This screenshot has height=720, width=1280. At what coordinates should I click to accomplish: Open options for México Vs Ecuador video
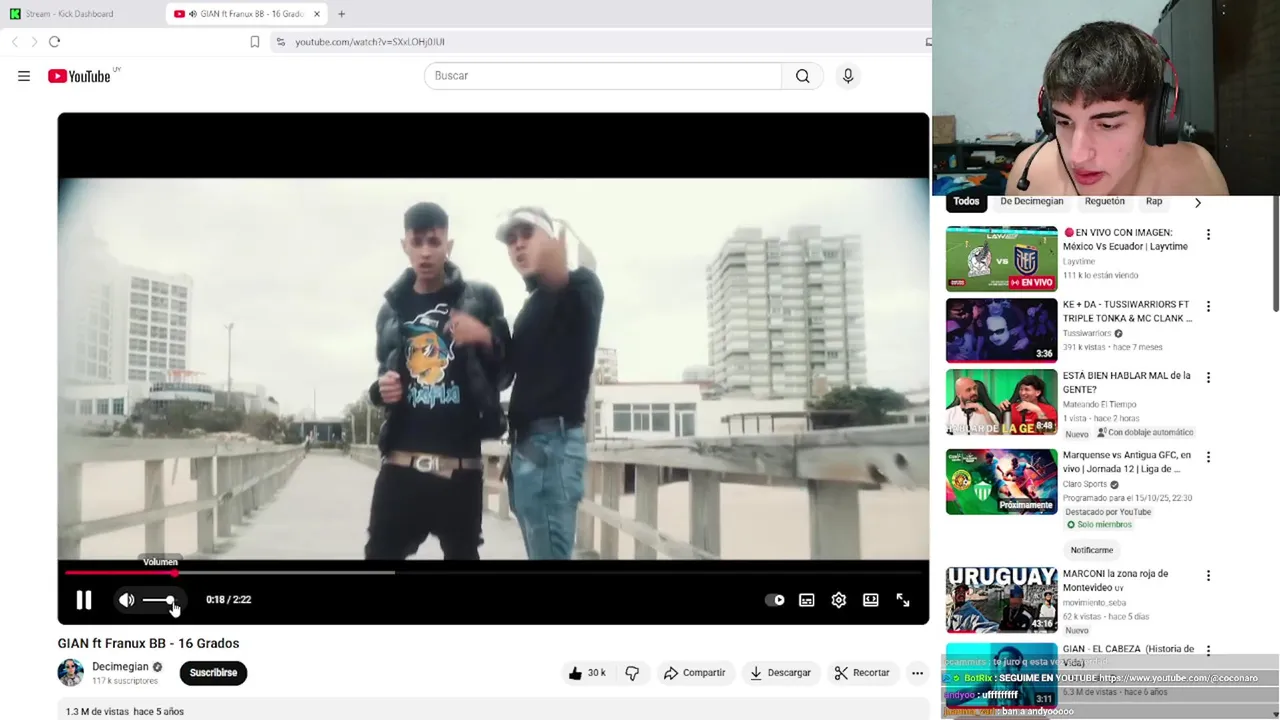pos(1208,235)
